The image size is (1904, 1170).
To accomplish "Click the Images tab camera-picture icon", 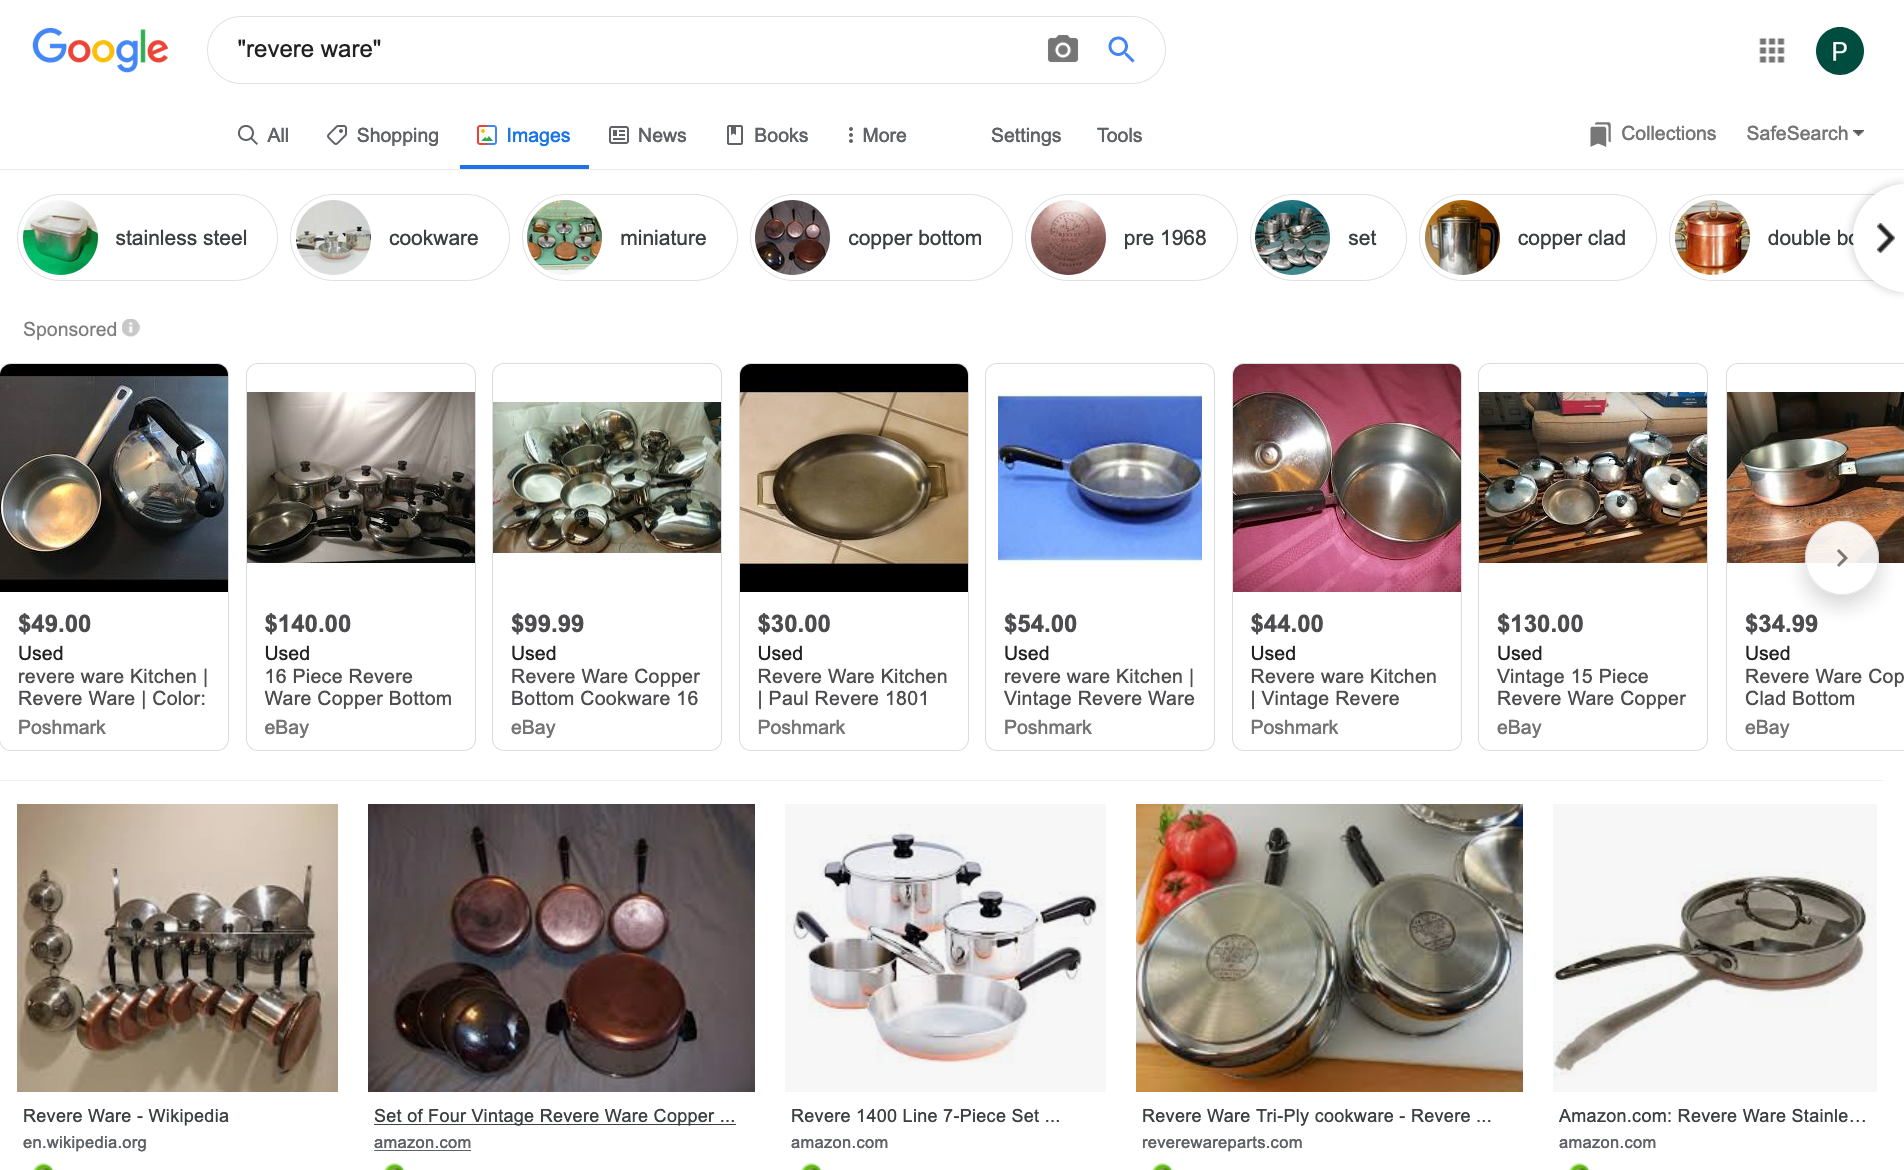I will click(487, 134).
